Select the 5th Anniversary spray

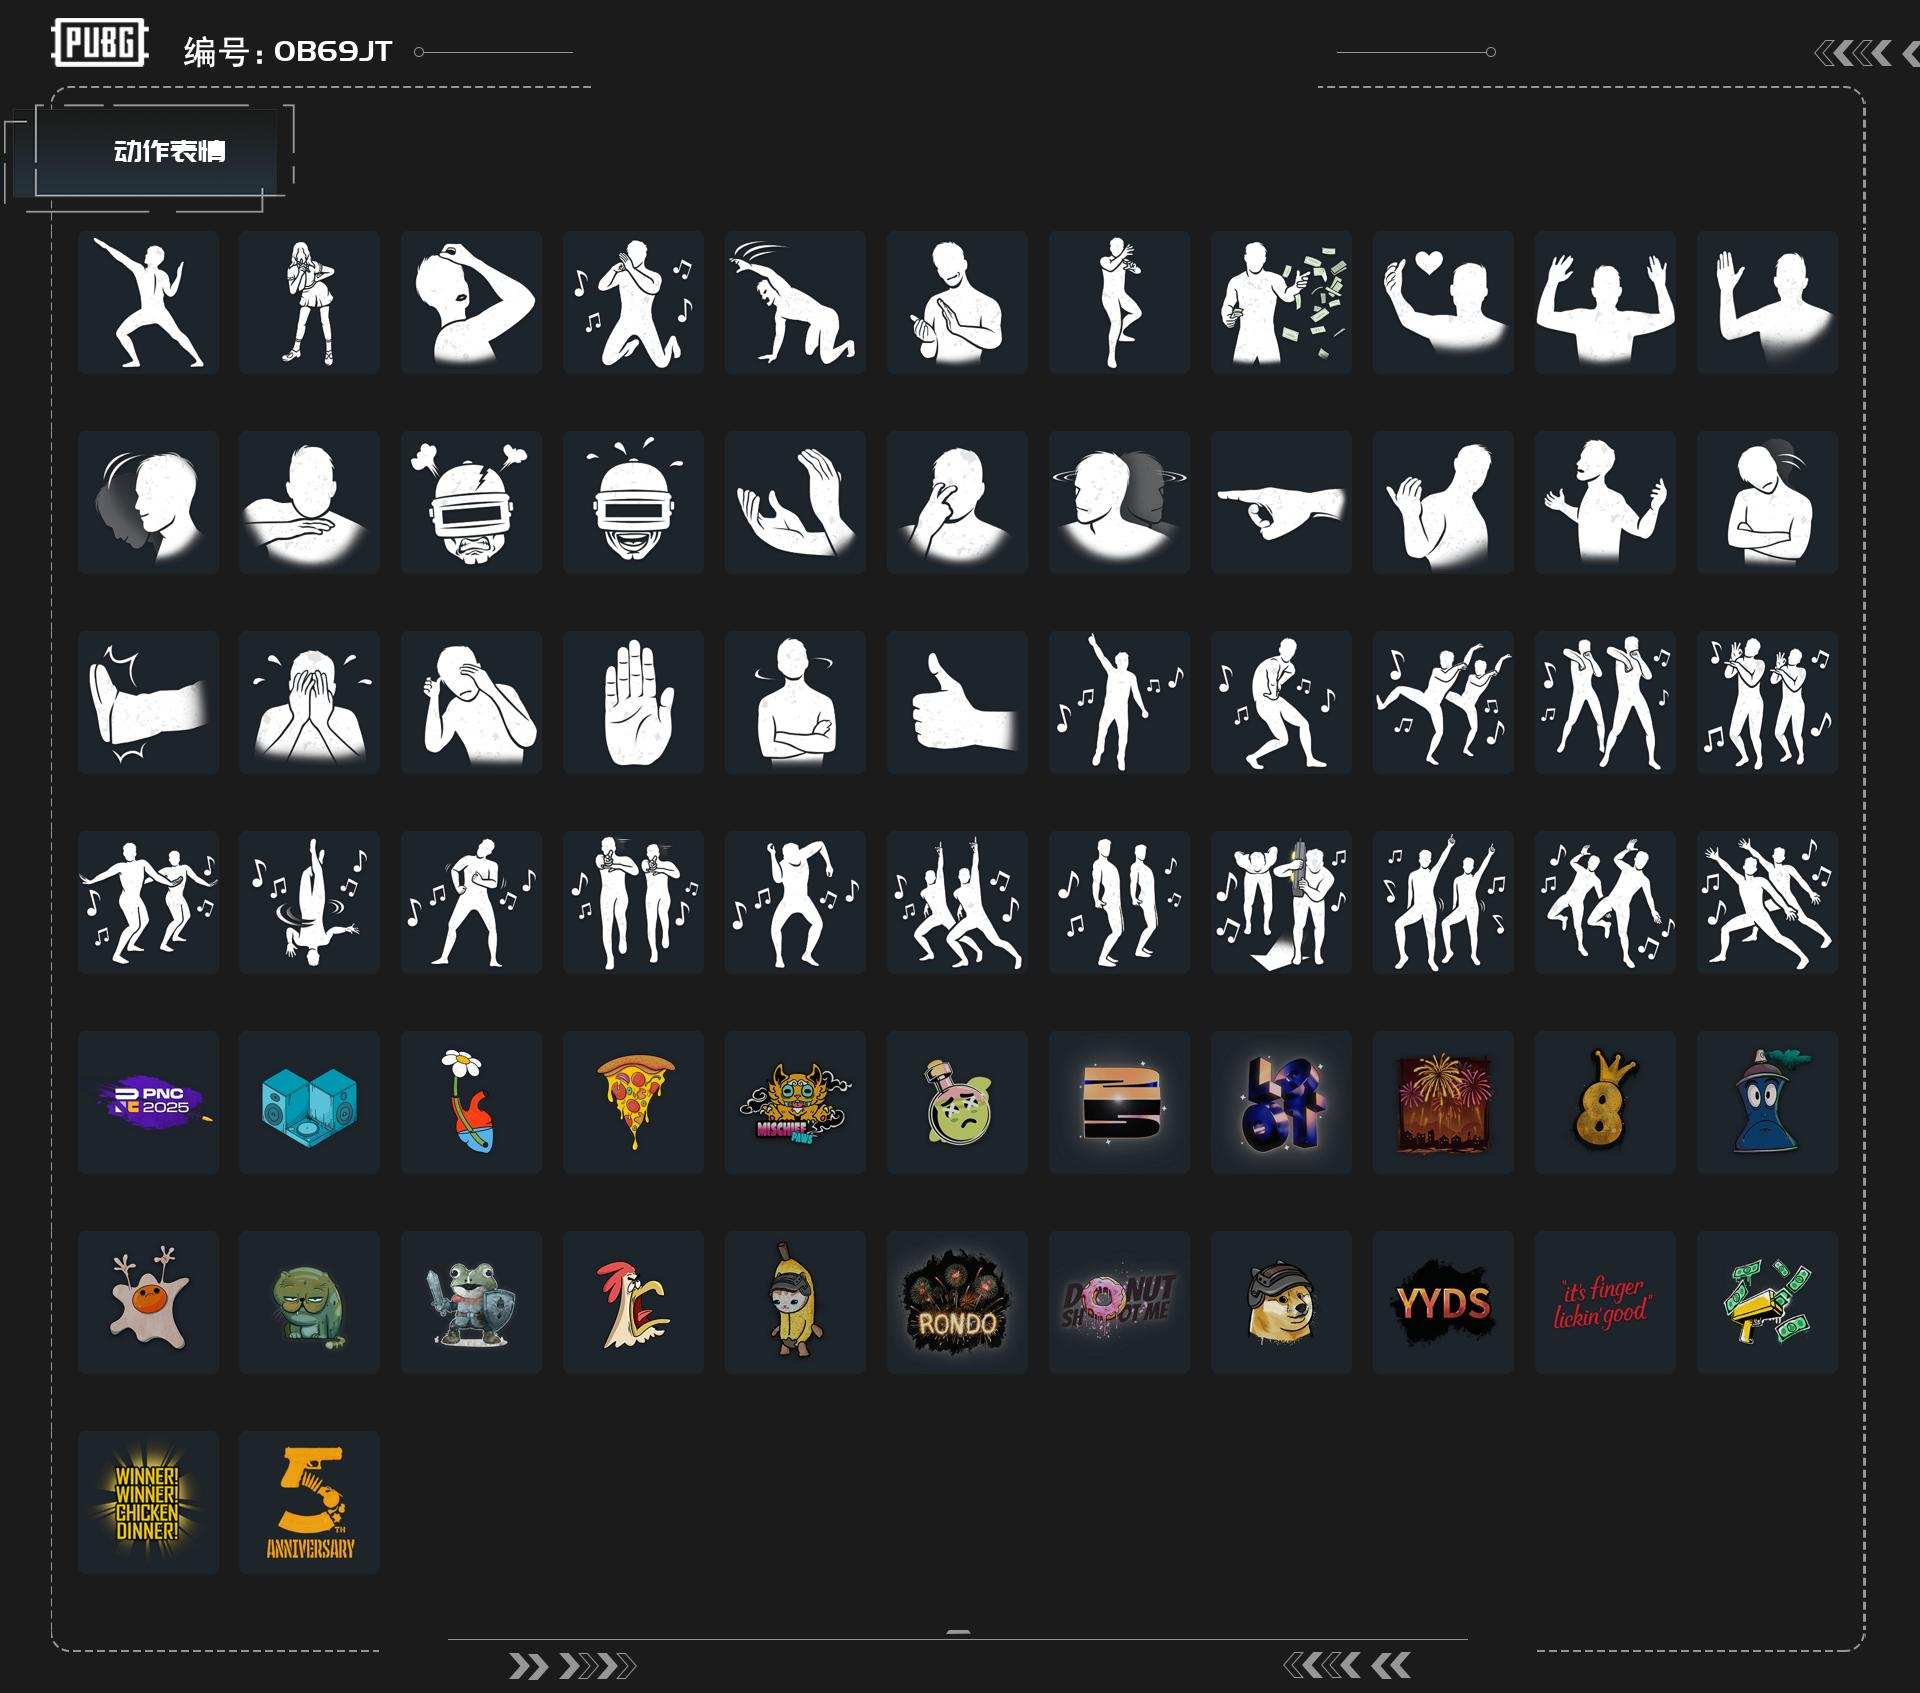click(x=309, y=1502)
